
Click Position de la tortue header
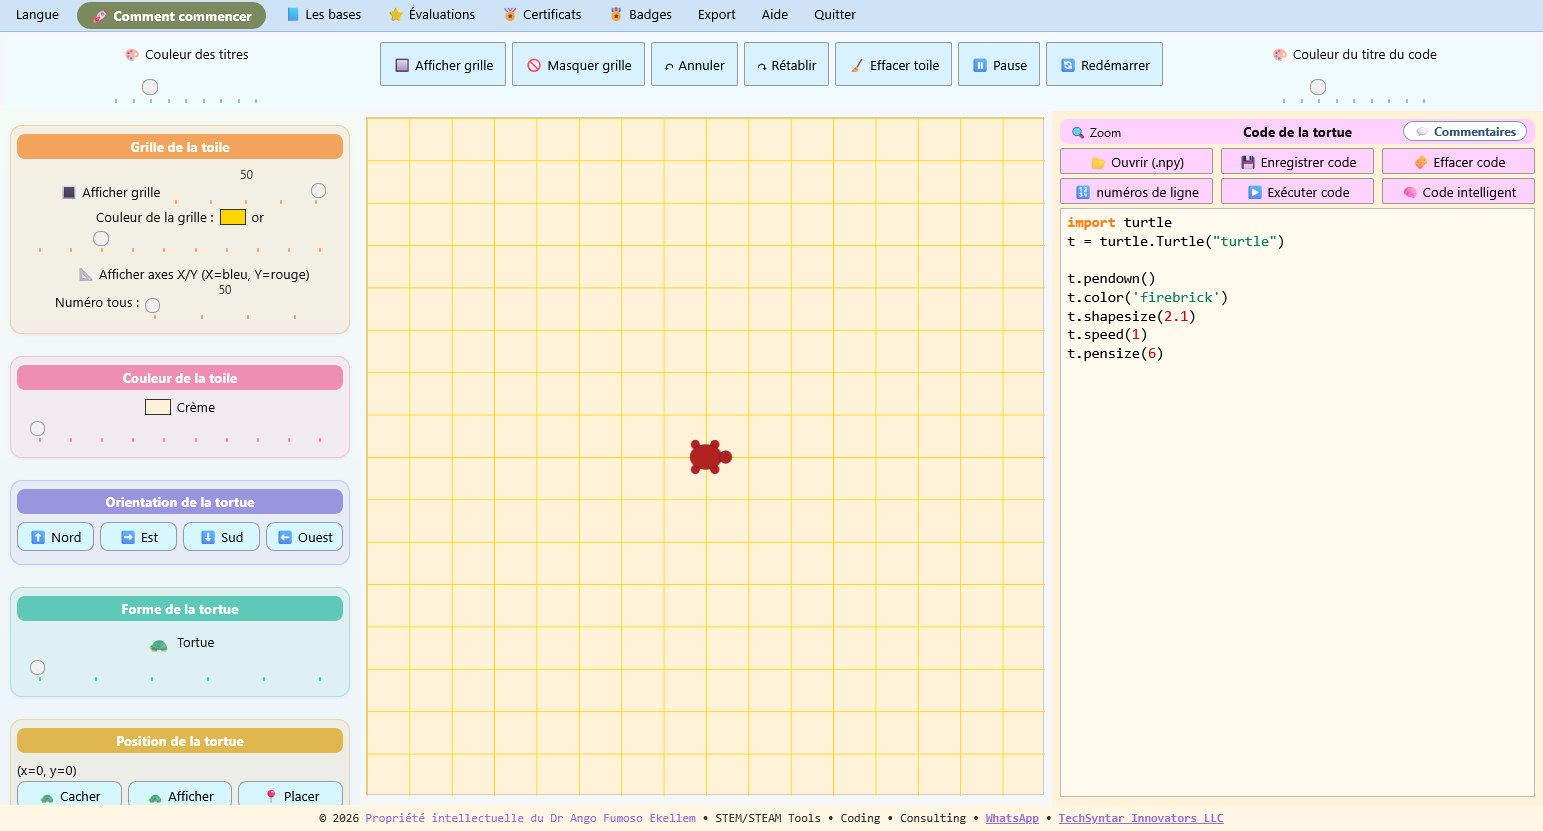click(180, 741)
